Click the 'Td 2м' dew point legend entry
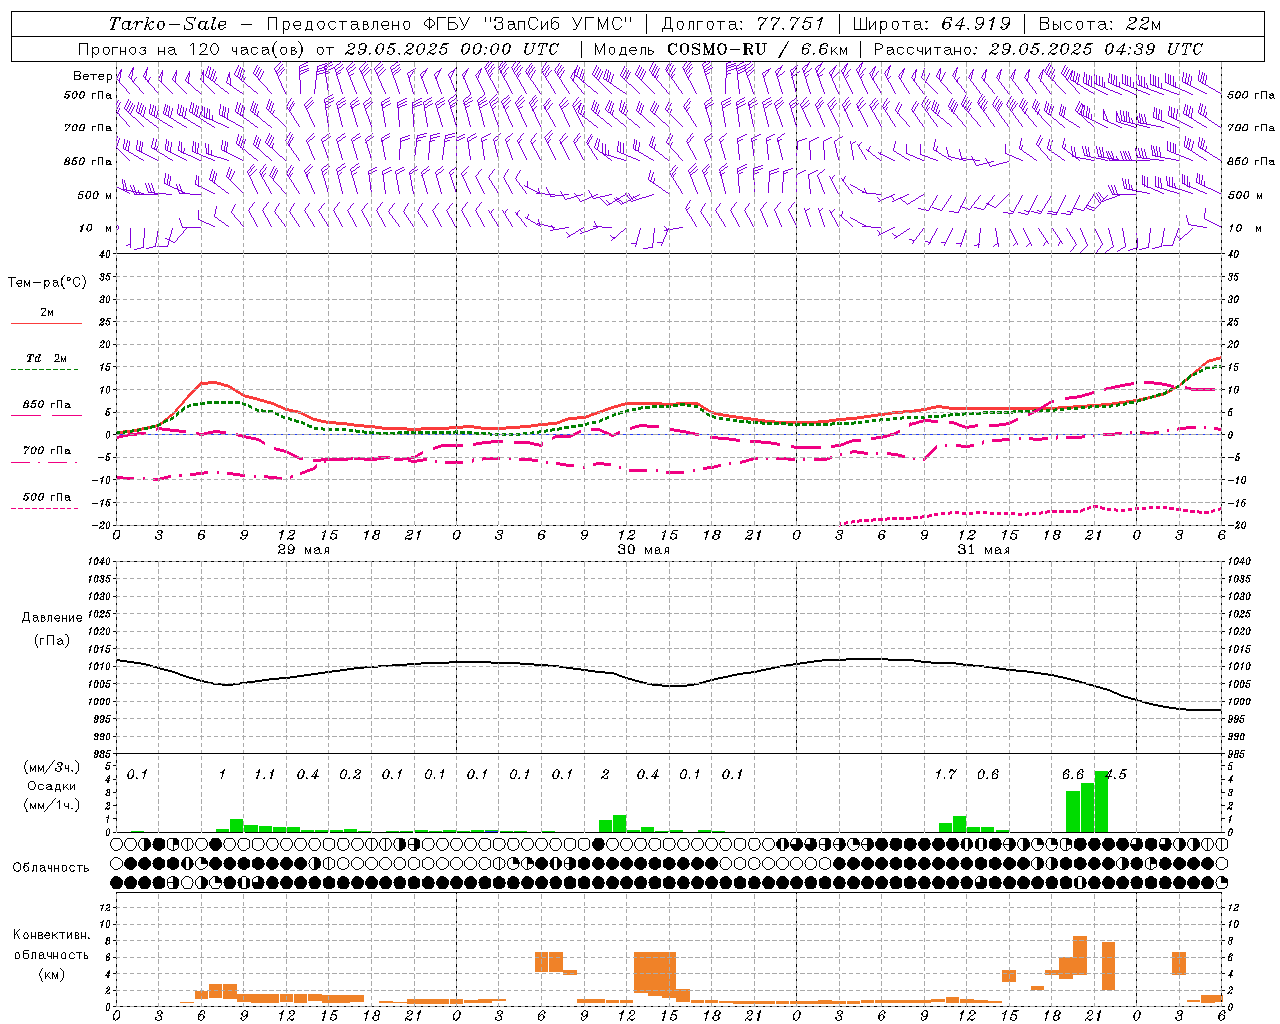 coord(47,358)
